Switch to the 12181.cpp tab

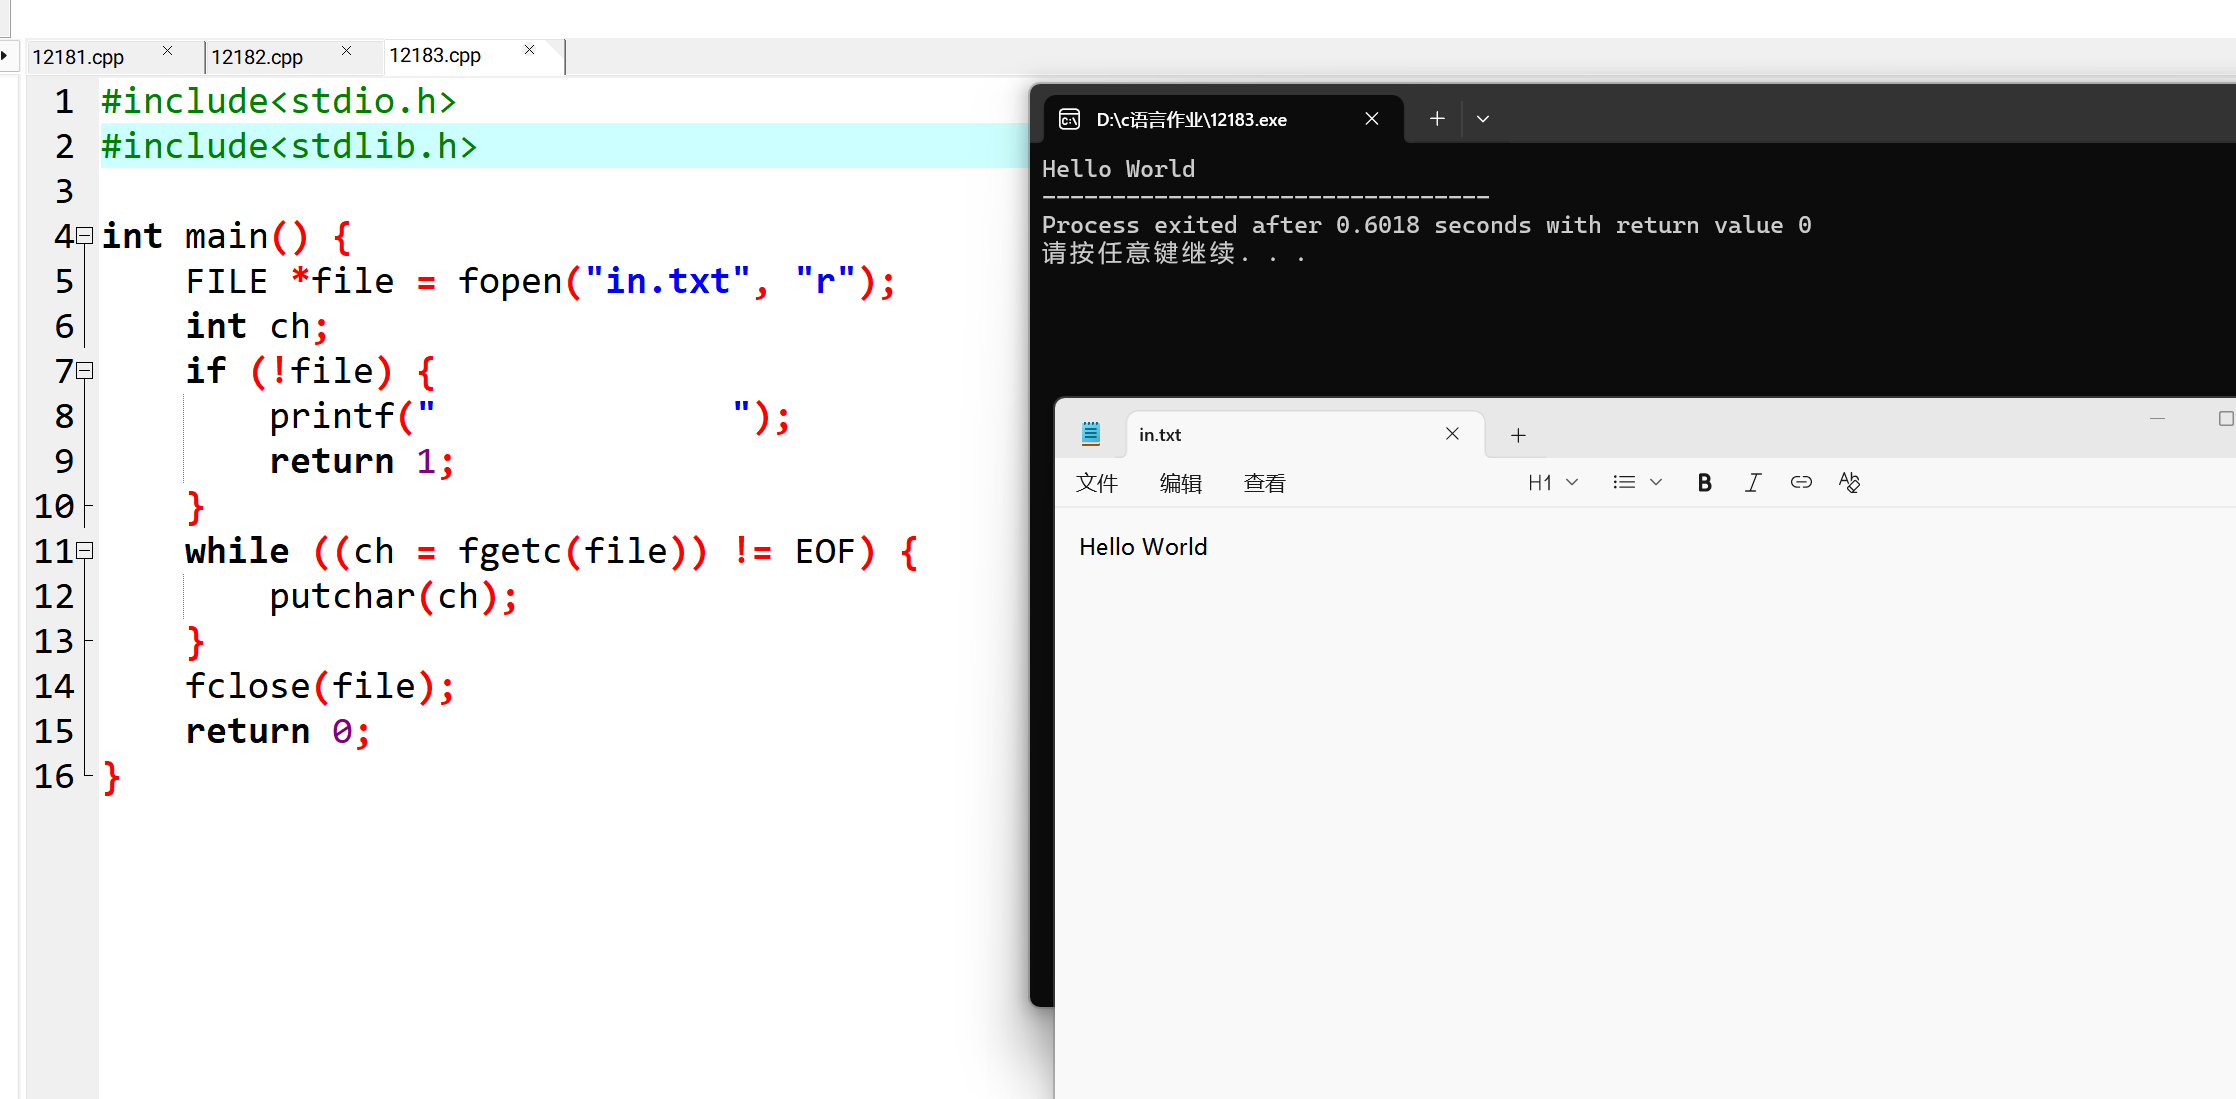click(78, 57)
